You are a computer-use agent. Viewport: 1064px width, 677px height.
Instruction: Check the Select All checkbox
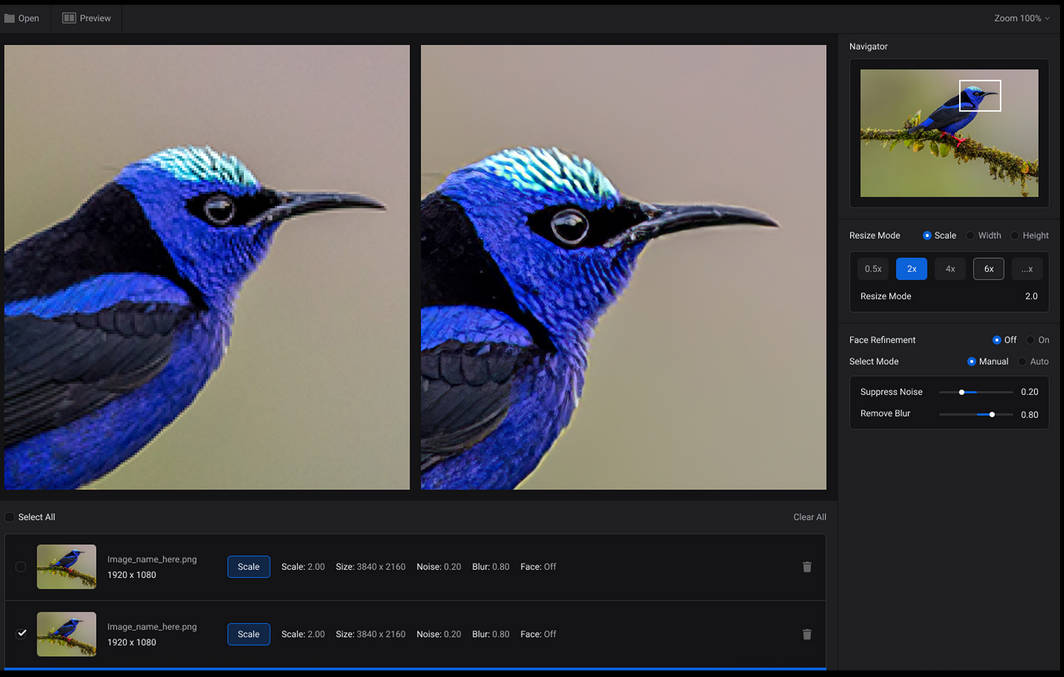coord(10,517)
